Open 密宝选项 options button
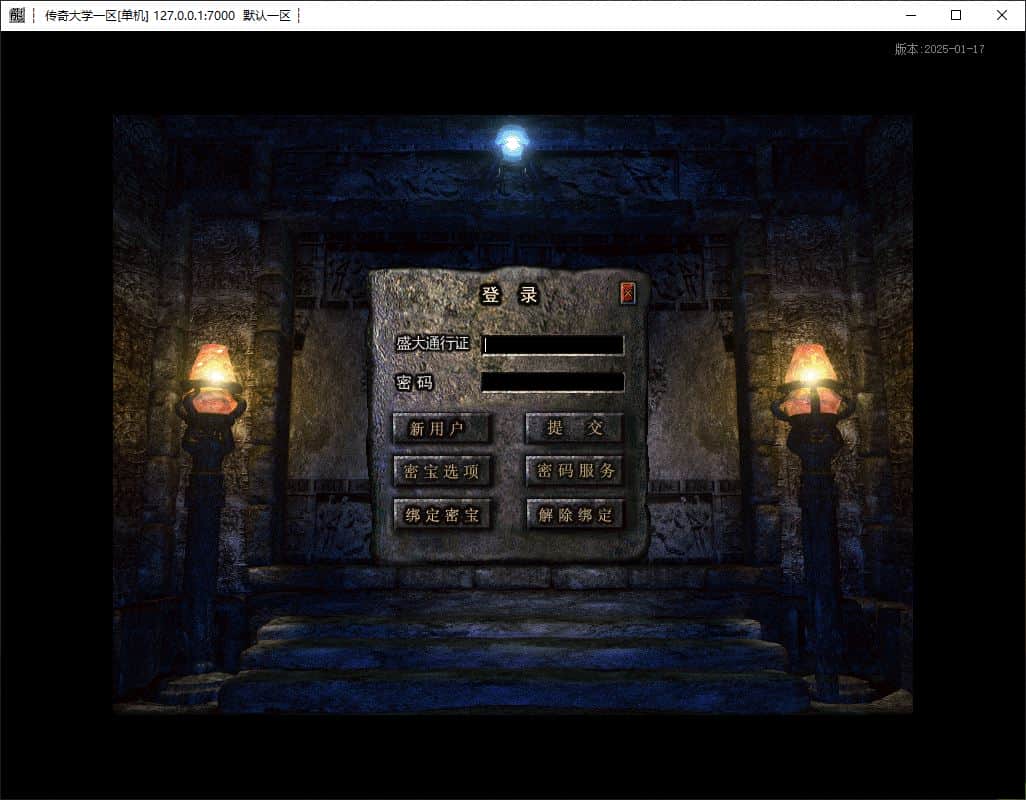 pos(442,472)
